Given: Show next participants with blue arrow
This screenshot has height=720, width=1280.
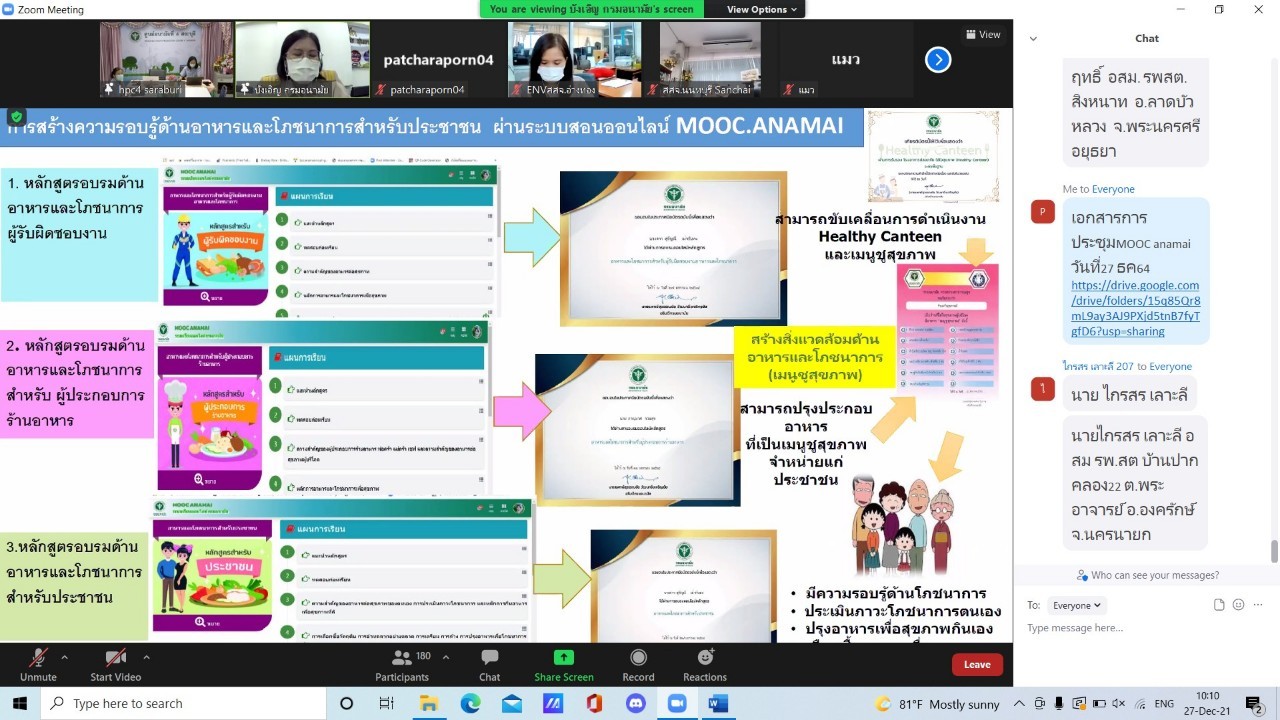Looking at the screenshot, I should (x=938, y=60).
